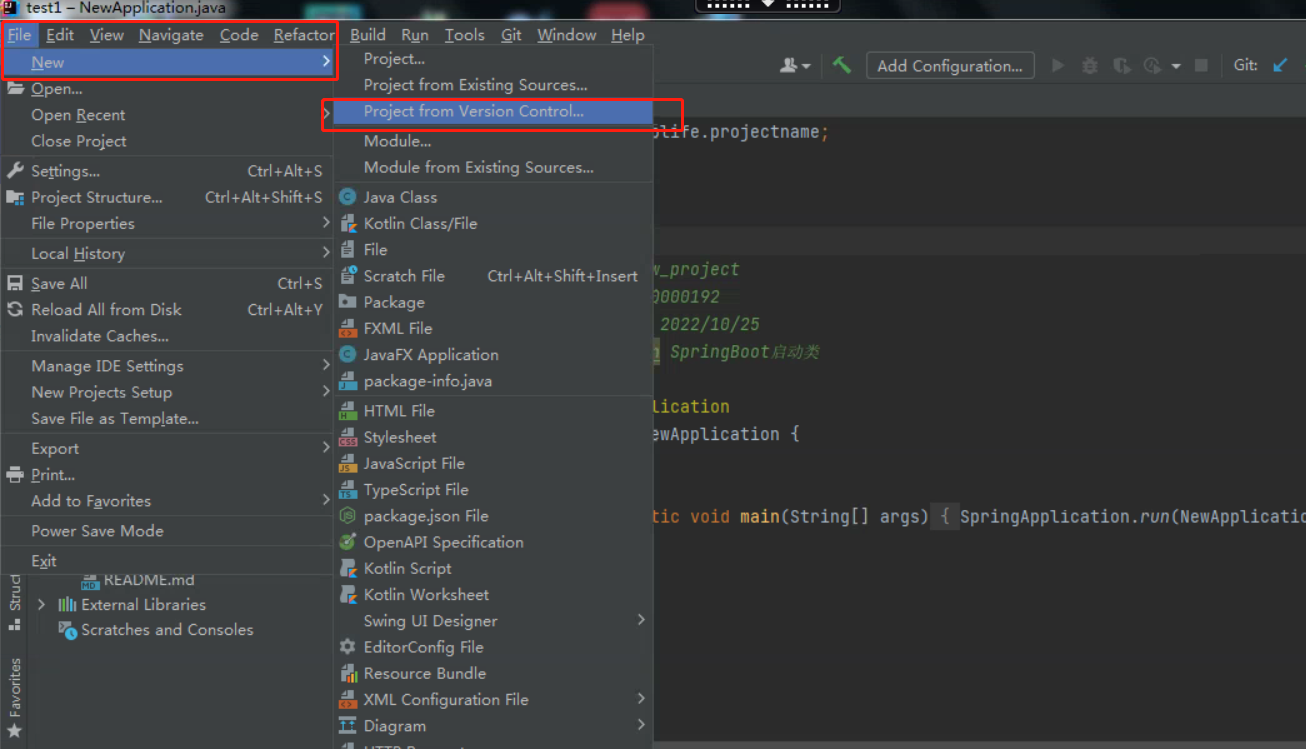The image size is (1306, 749).
Task: Open the Help menu
Action: (627, 35)
